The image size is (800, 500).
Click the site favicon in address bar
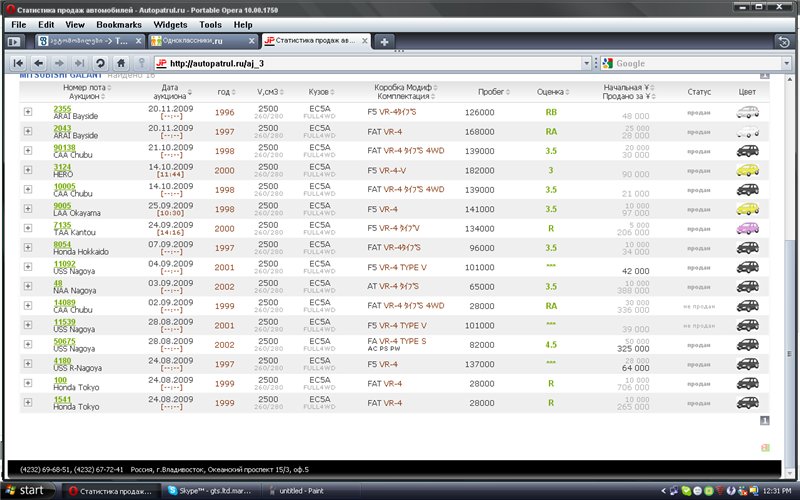161,63
